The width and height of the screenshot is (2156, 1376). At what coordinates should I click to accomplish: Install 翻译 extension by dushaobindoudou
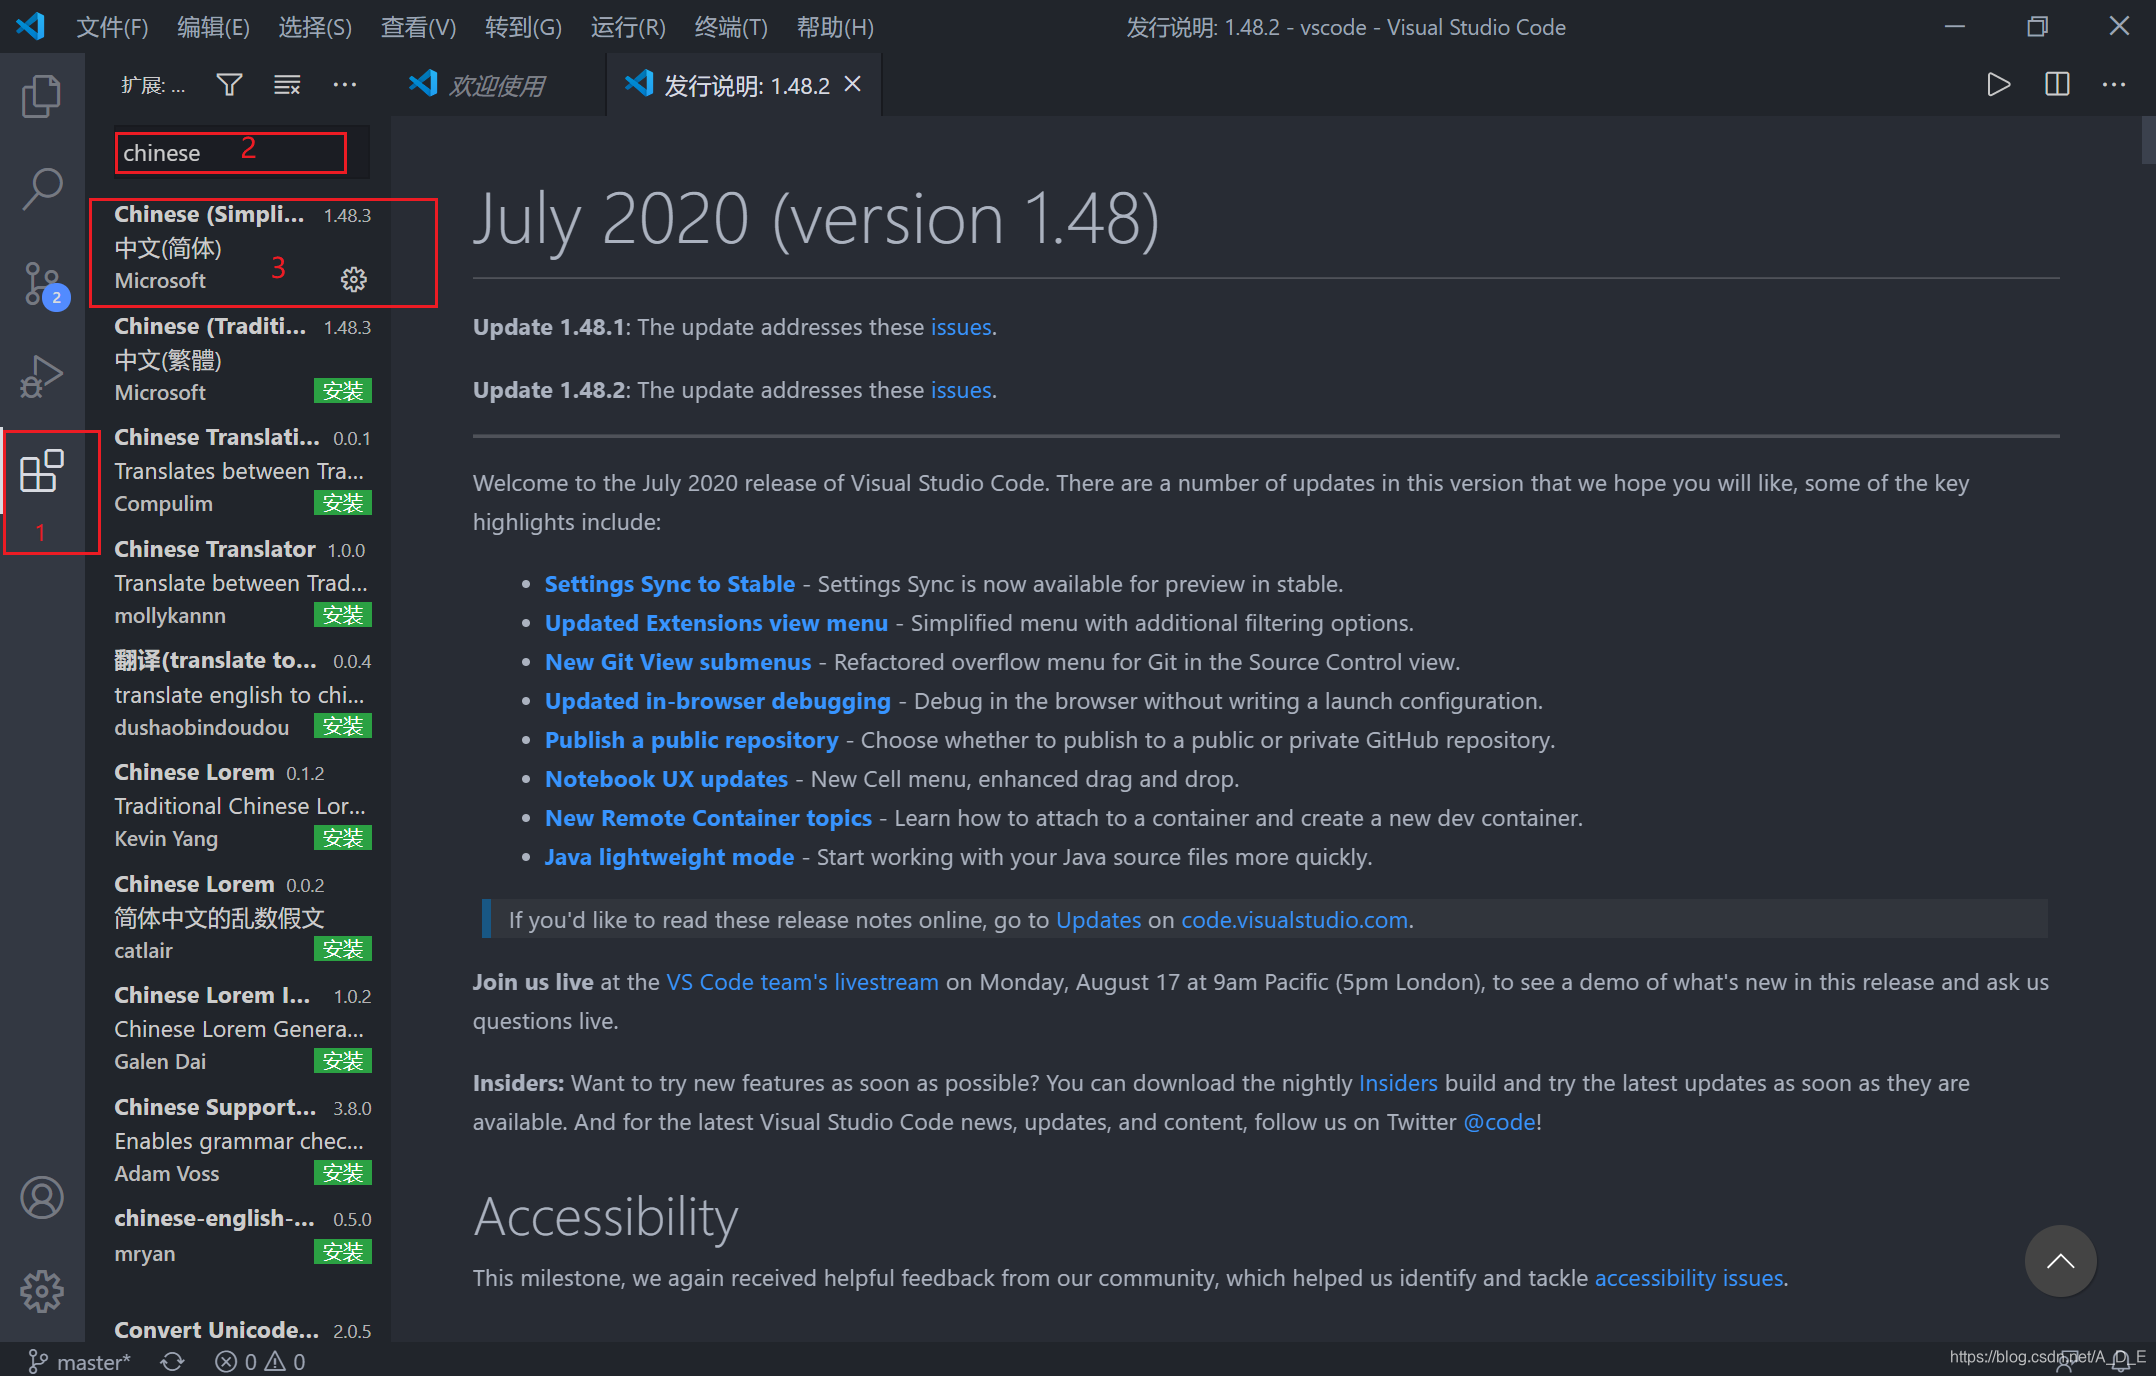click(343, 726)
